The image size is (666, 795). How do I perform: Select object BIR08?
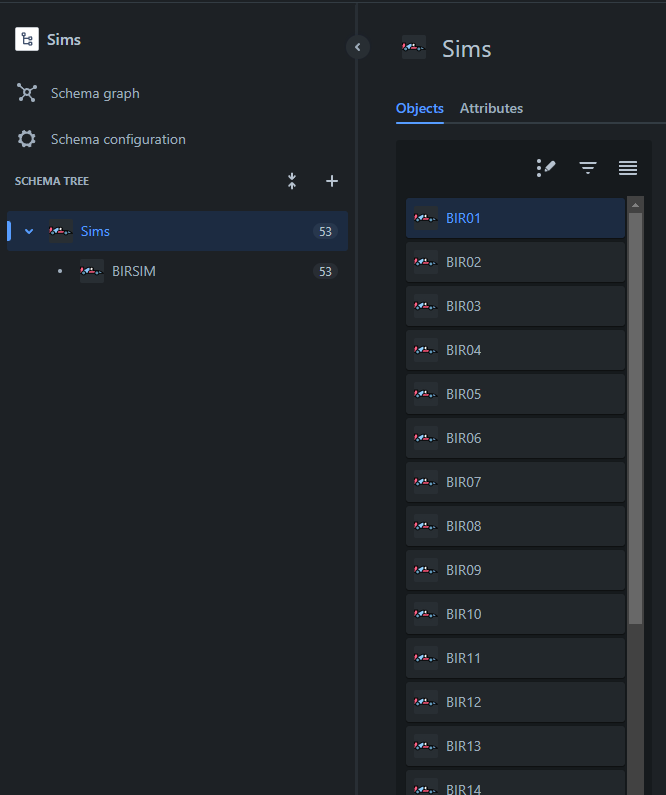point(515,526)
